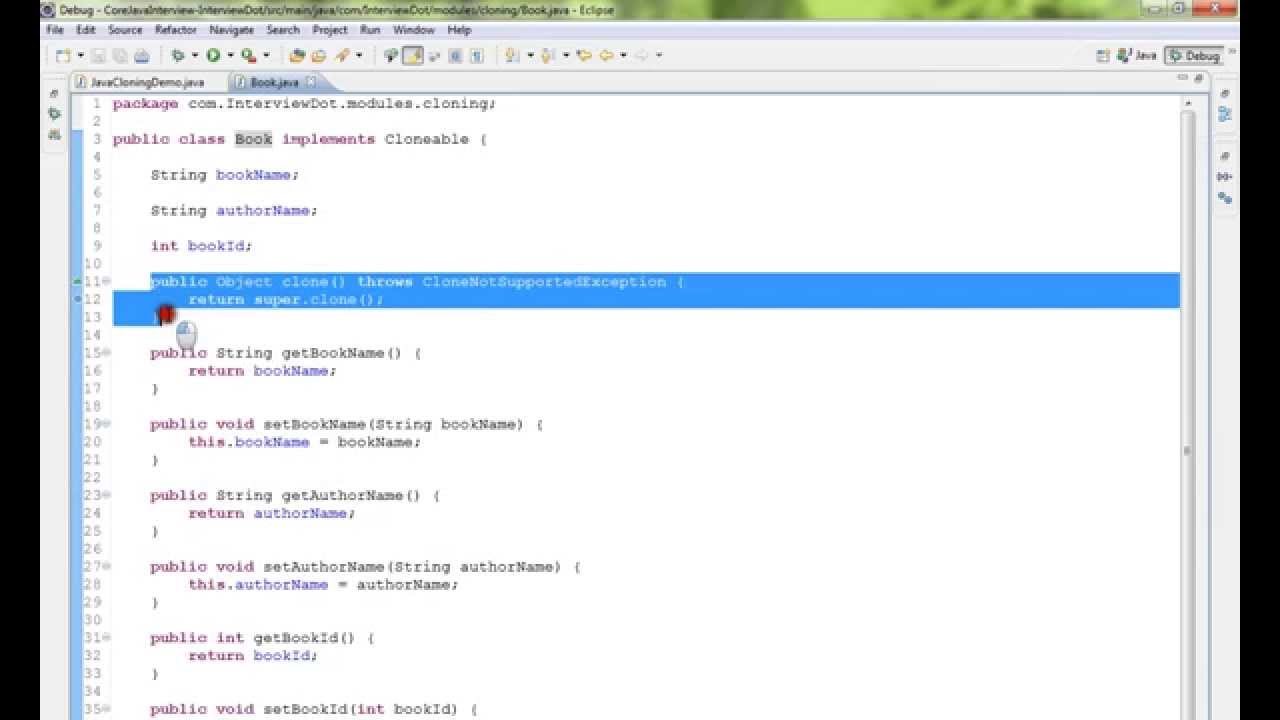This screenshot has height=720, width=1280.
Task: Toggle Word Wrap toolbar button
Action: tap(433, 56)
